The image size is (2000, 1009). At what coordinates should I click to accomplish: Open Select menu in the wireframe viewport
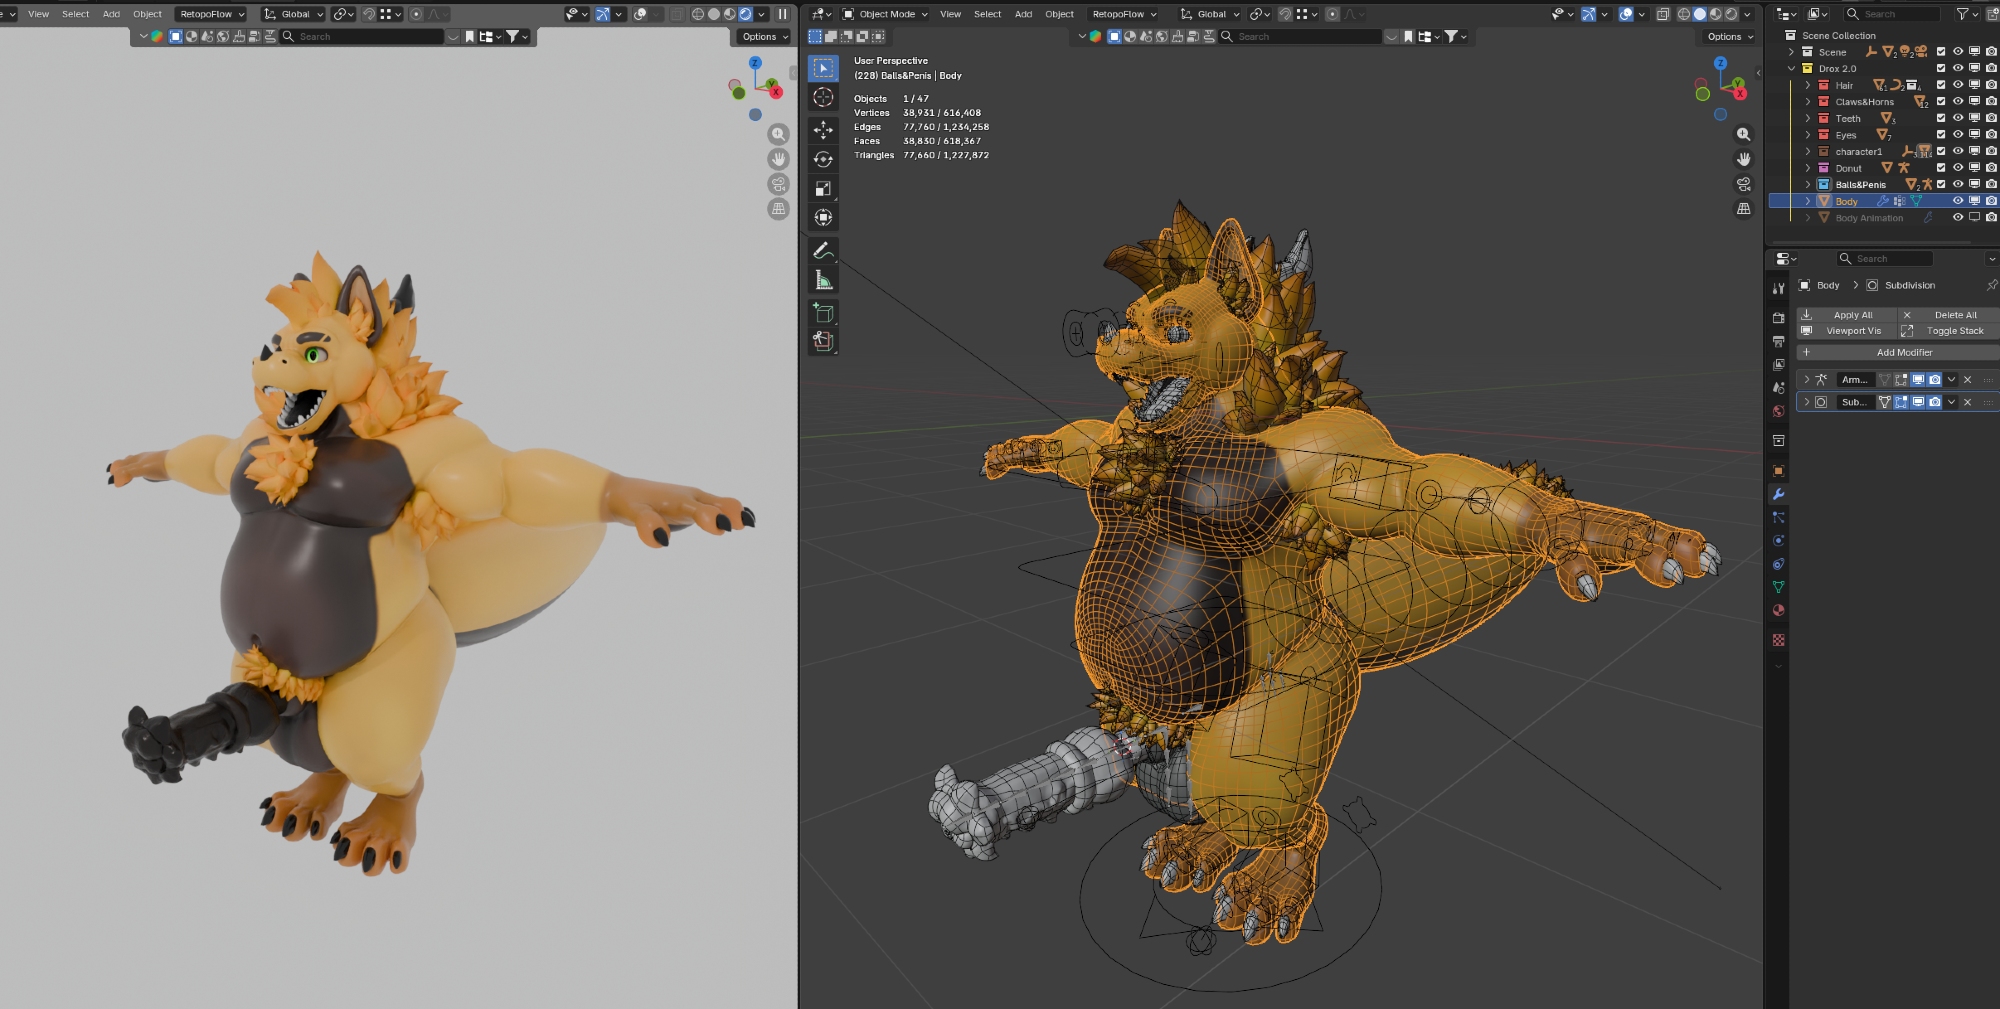(987, 14)
